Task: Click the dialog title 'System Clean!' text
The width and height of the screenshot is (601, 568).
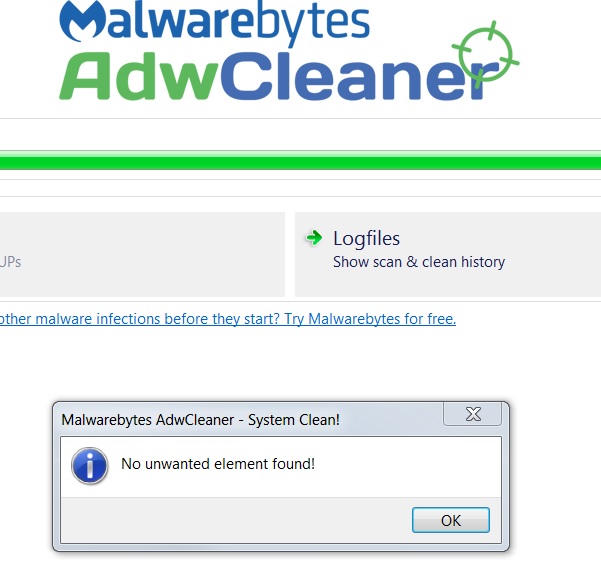Action: click(x=294, y=420)
